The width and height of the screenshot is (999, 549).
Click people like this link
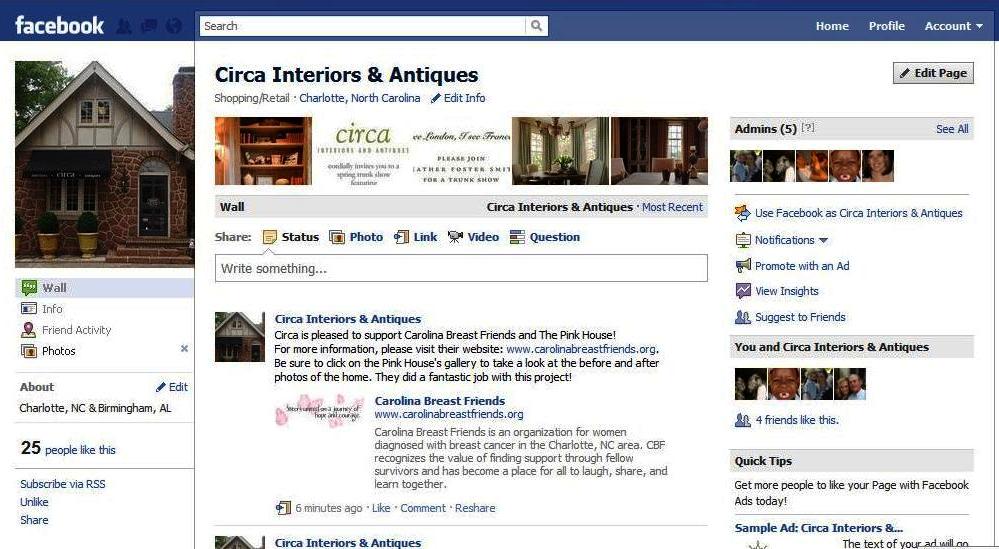coord(80,450)
